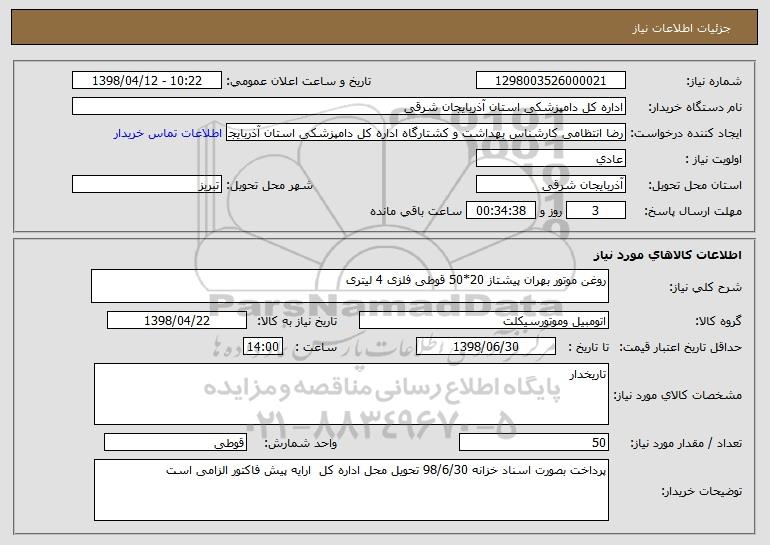Click the label شهر محل تحویل
This screenshot has width=770, height=545.
click(269, 186)
